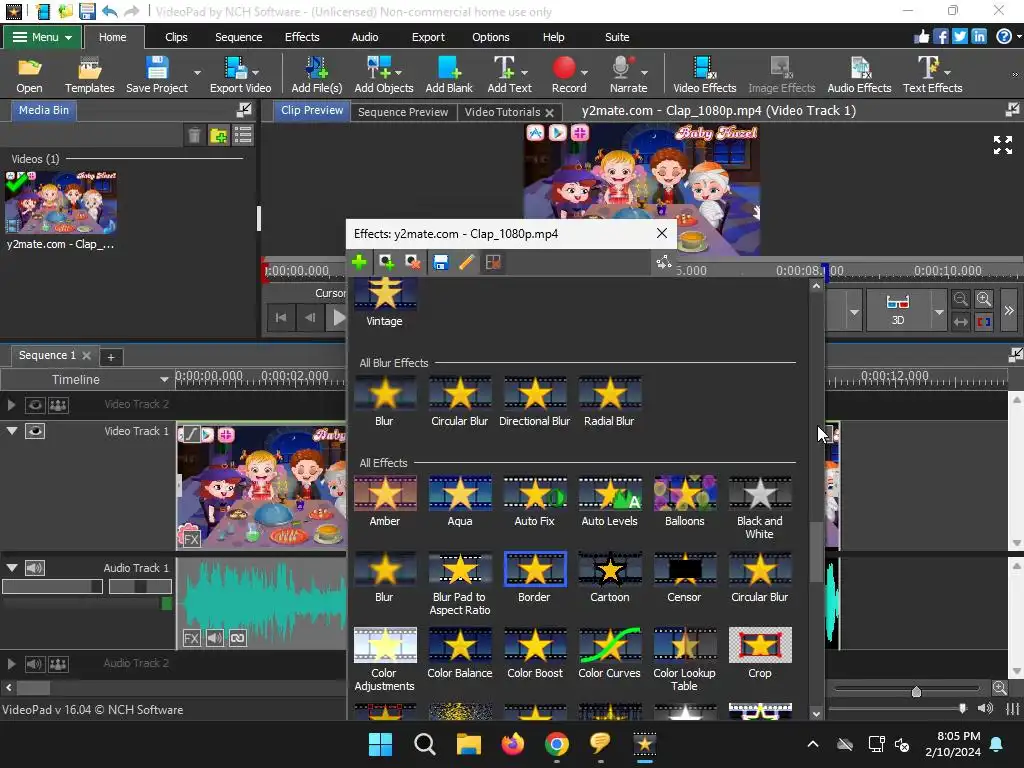This screenshot has height=768, width=1024.
Task: Select the Color Balance effect
Action: click(x=460, y=653)
